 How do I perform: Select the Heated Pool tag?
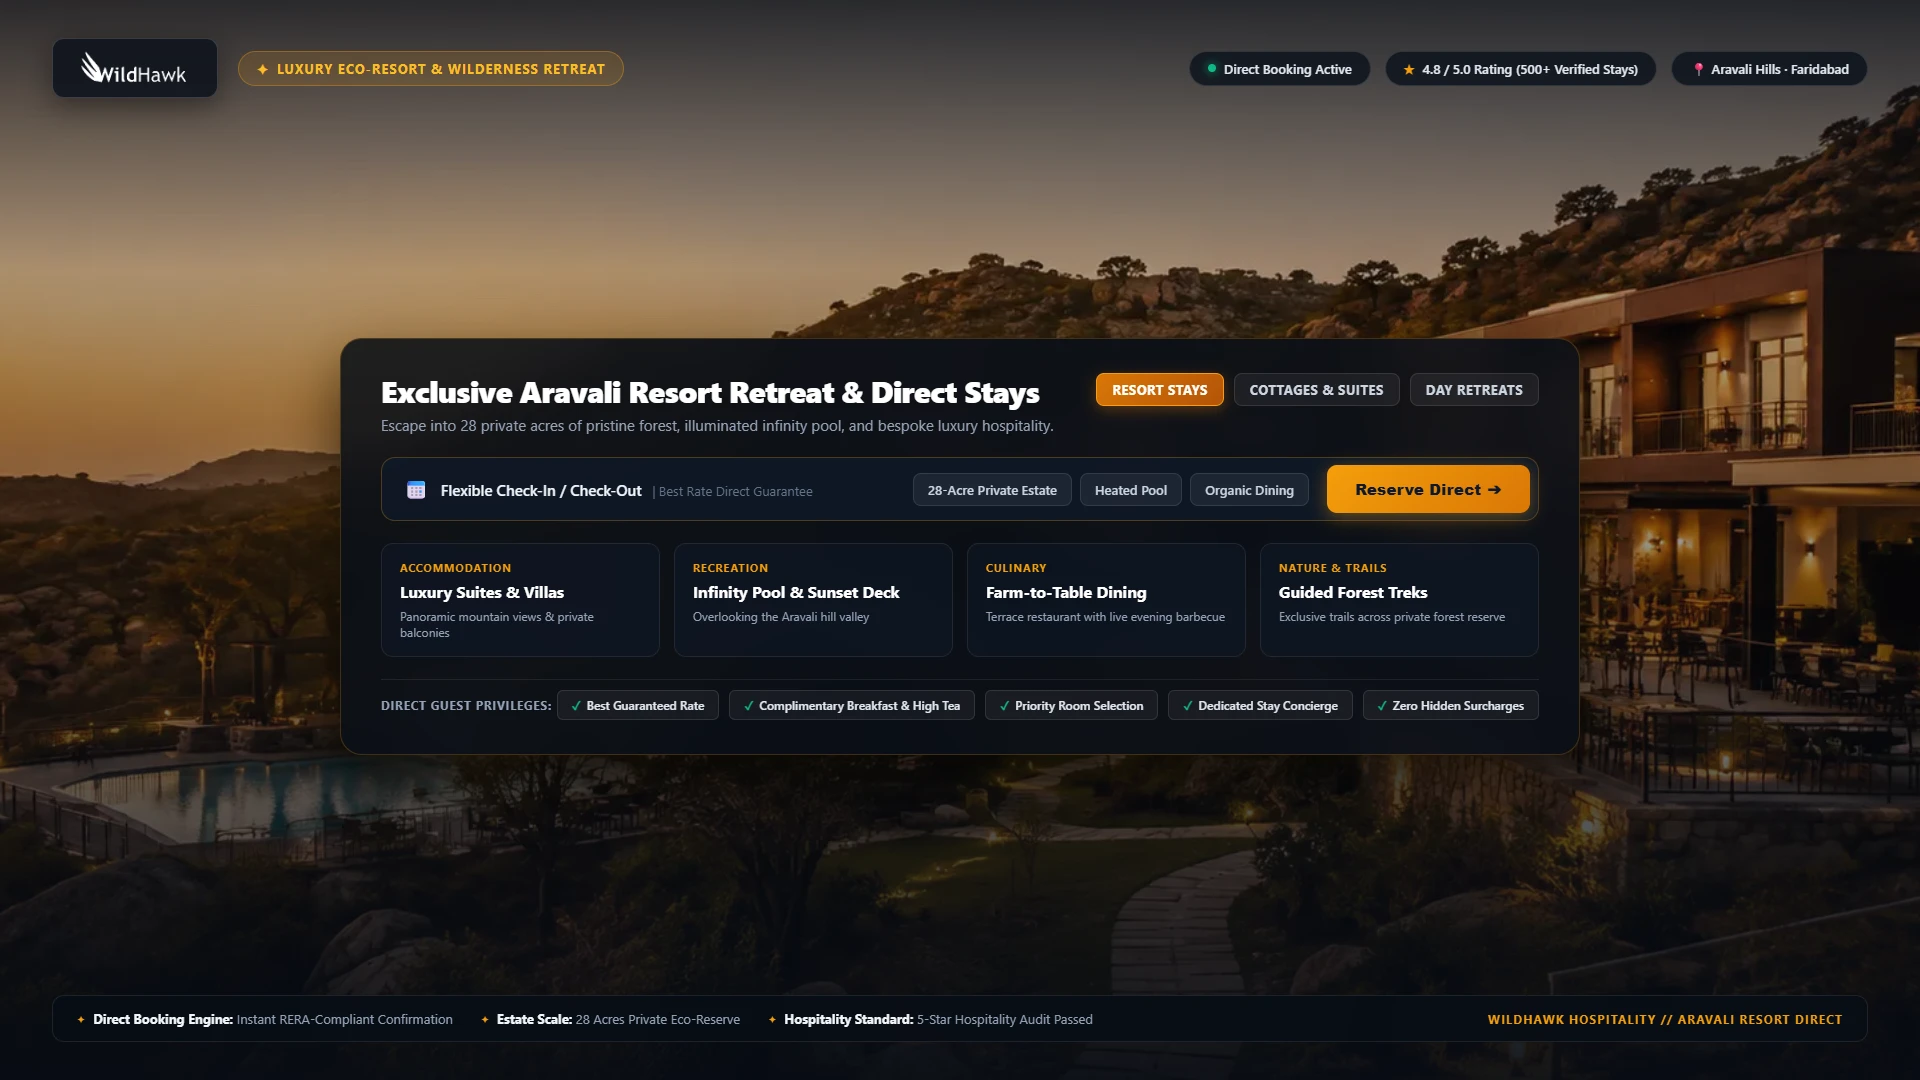click(x=1131, y=490)
